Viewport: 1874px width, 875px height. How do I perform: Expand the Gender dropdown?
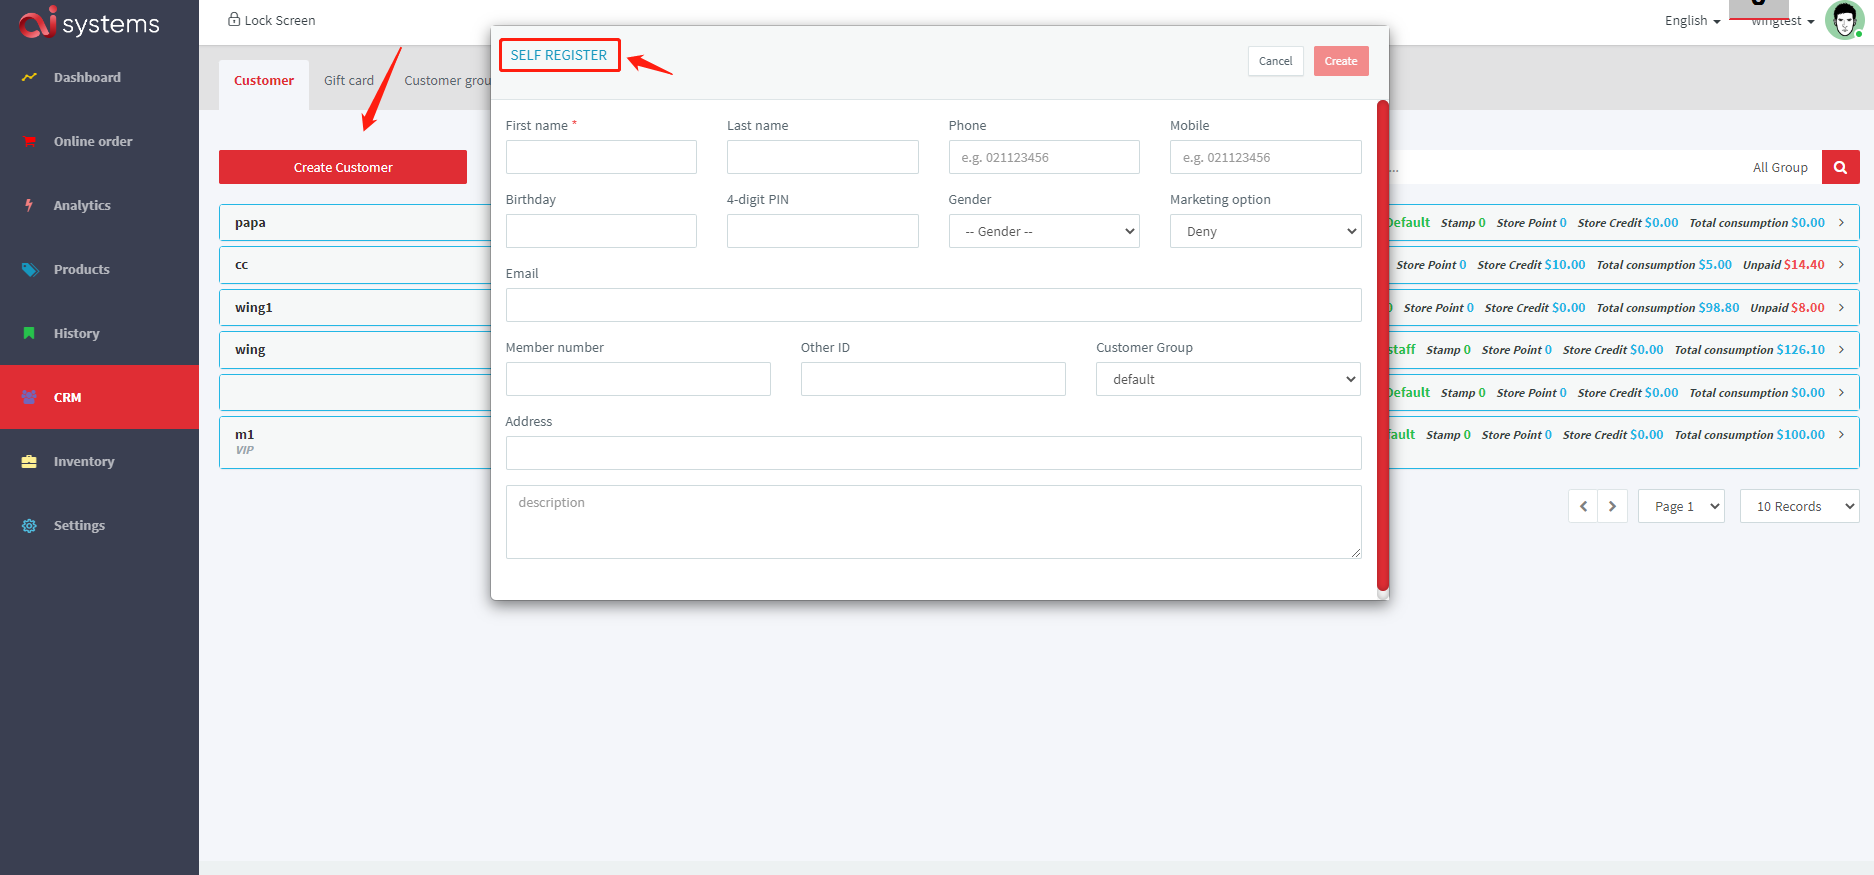tap(1043, 231)
